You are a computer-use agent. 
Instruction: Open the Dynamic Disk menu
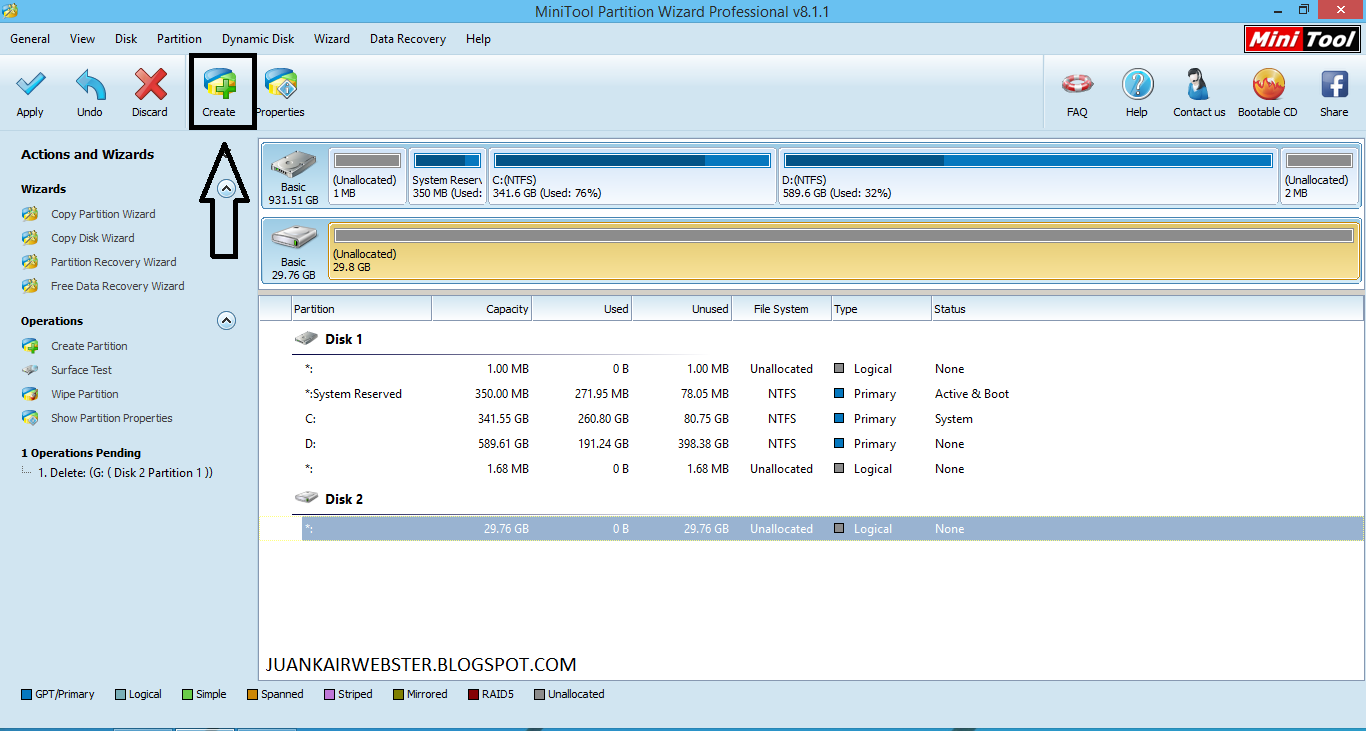258,39
